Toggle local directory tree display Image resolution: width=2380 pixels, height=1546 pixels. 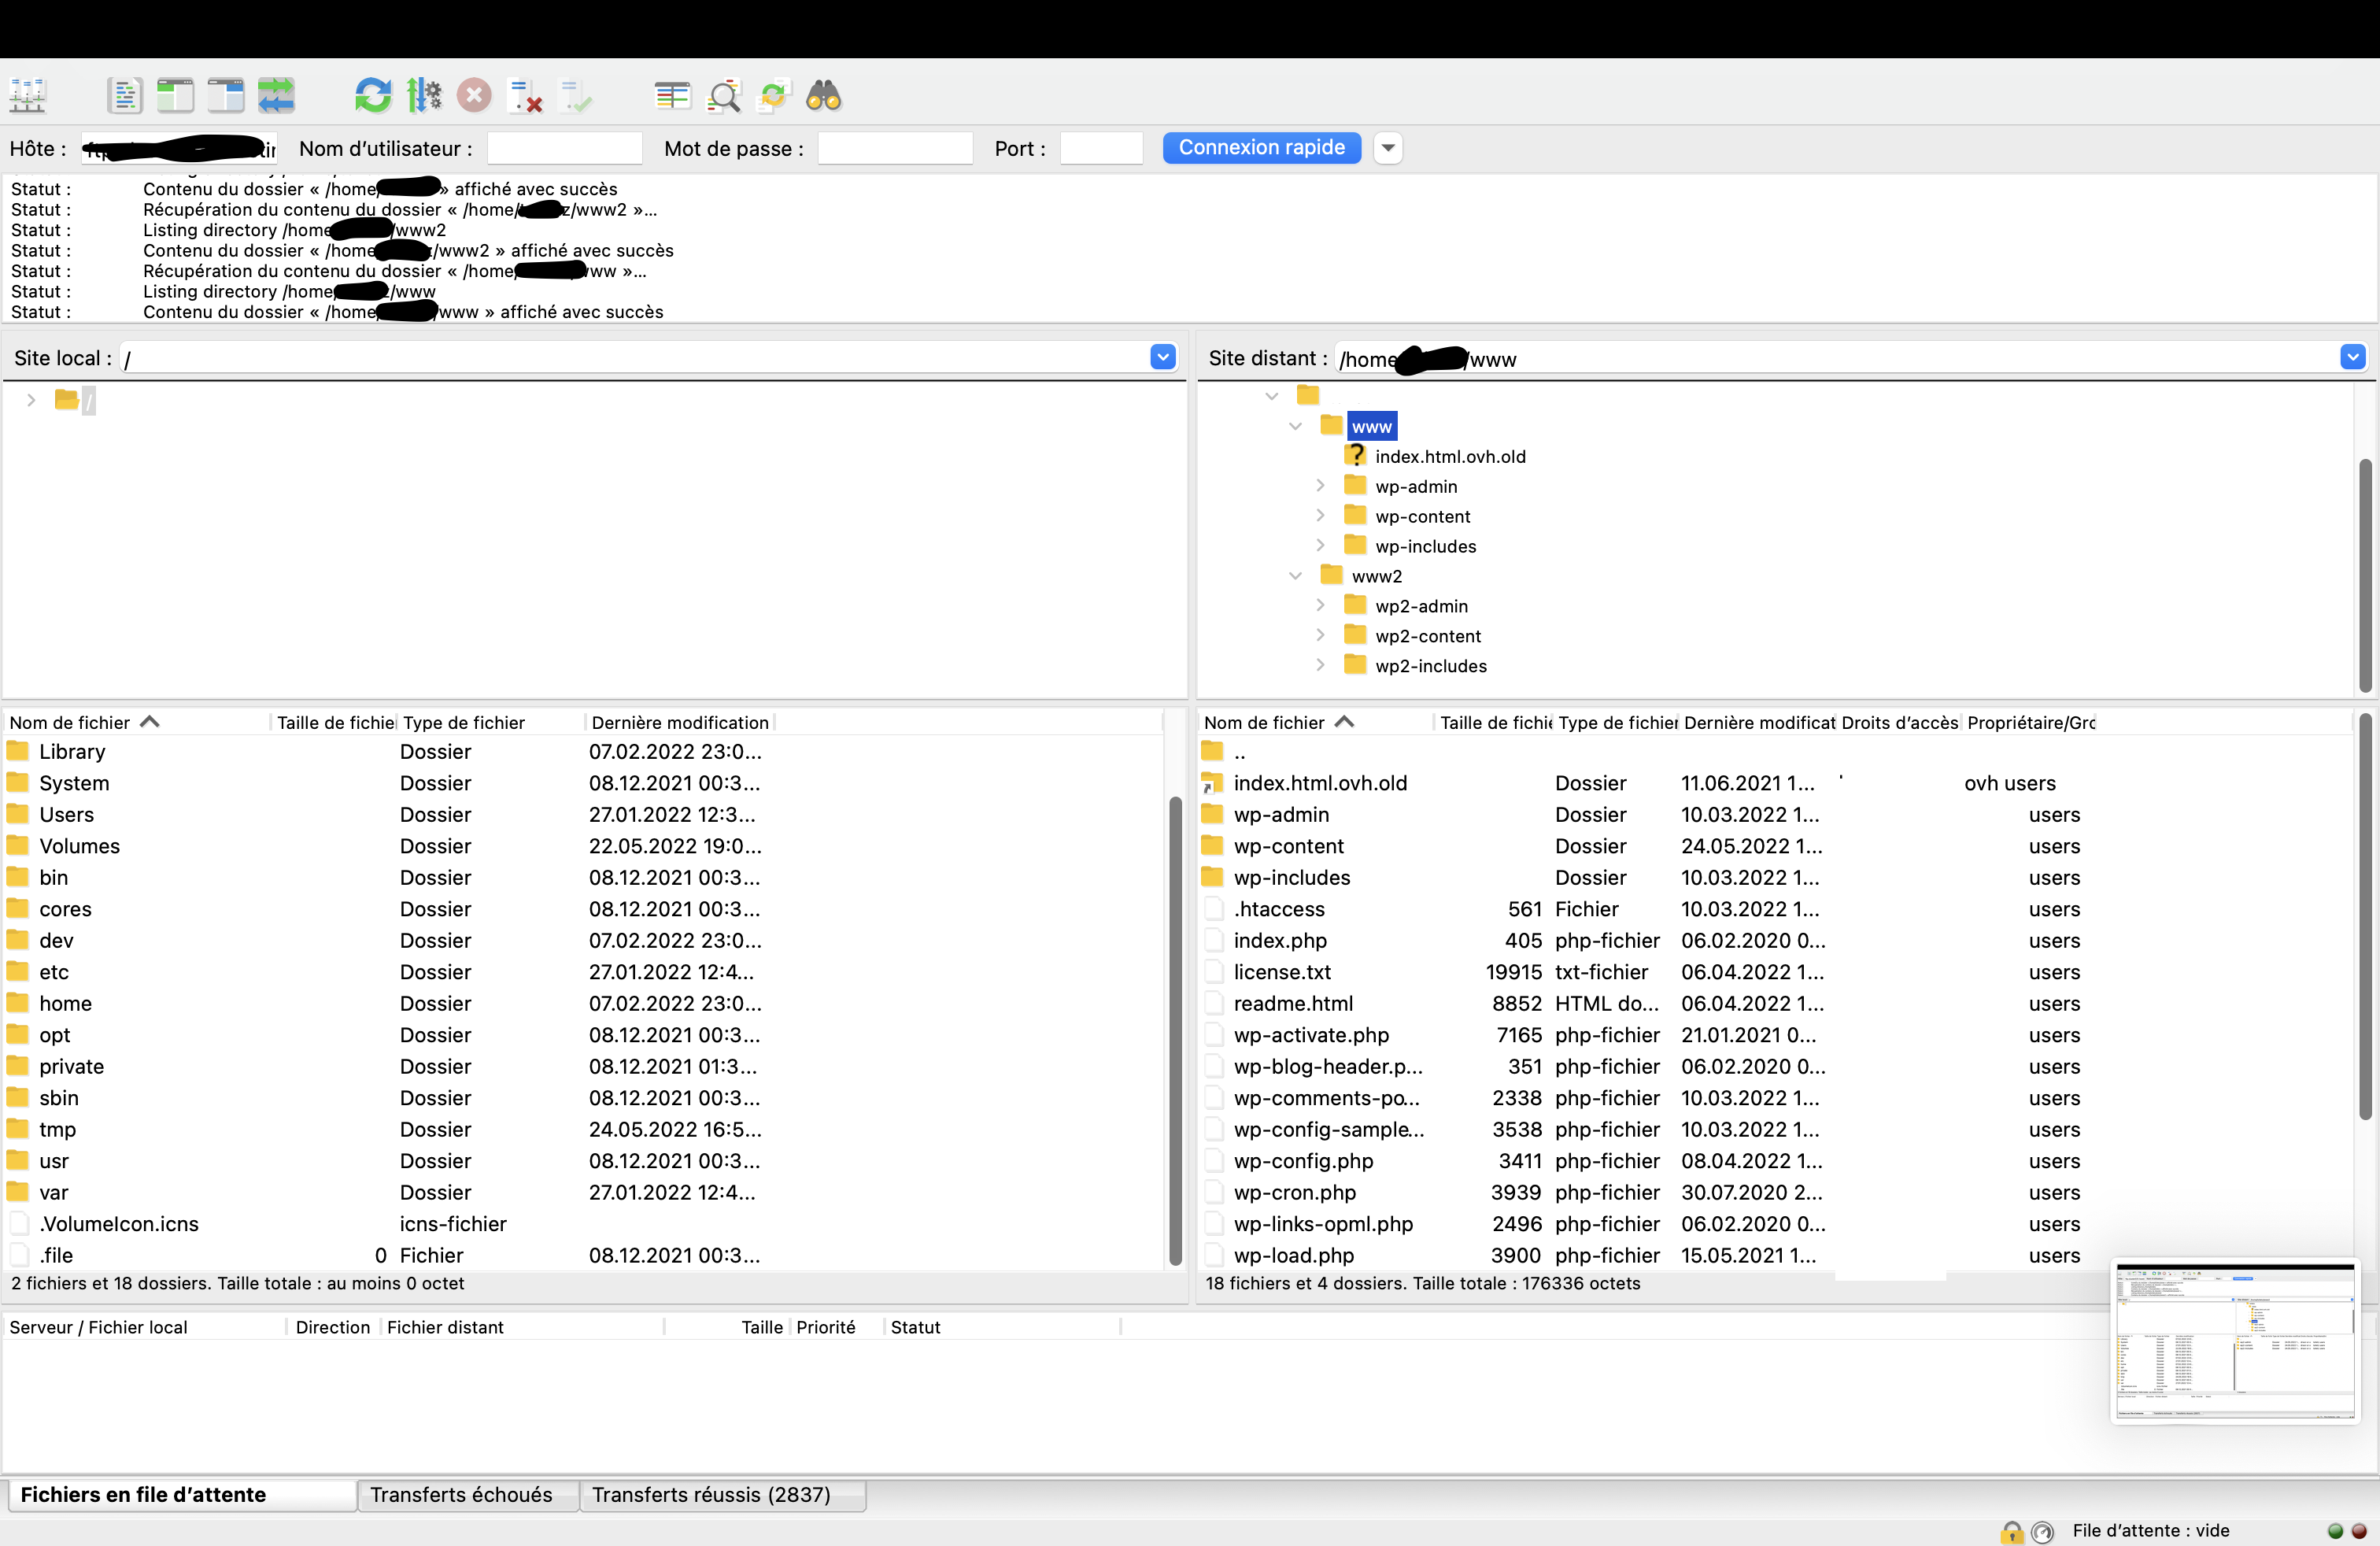pos(175,96)
